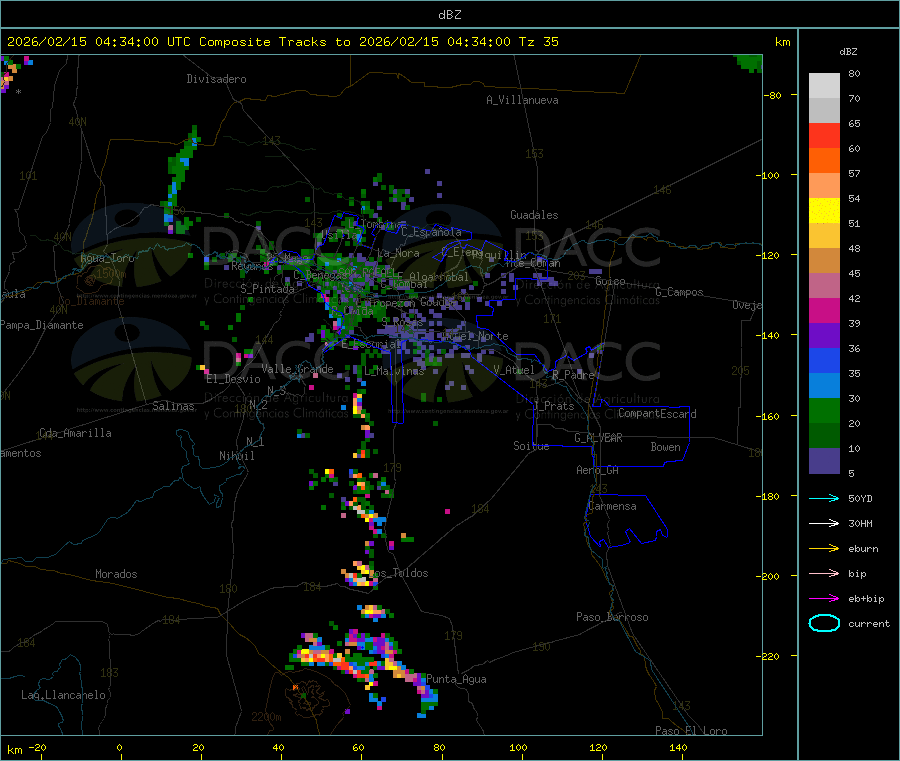This screenshot has height=761, width=900.
Task: Click the 'CompantEscard' map label
Action: pos(657,413)
